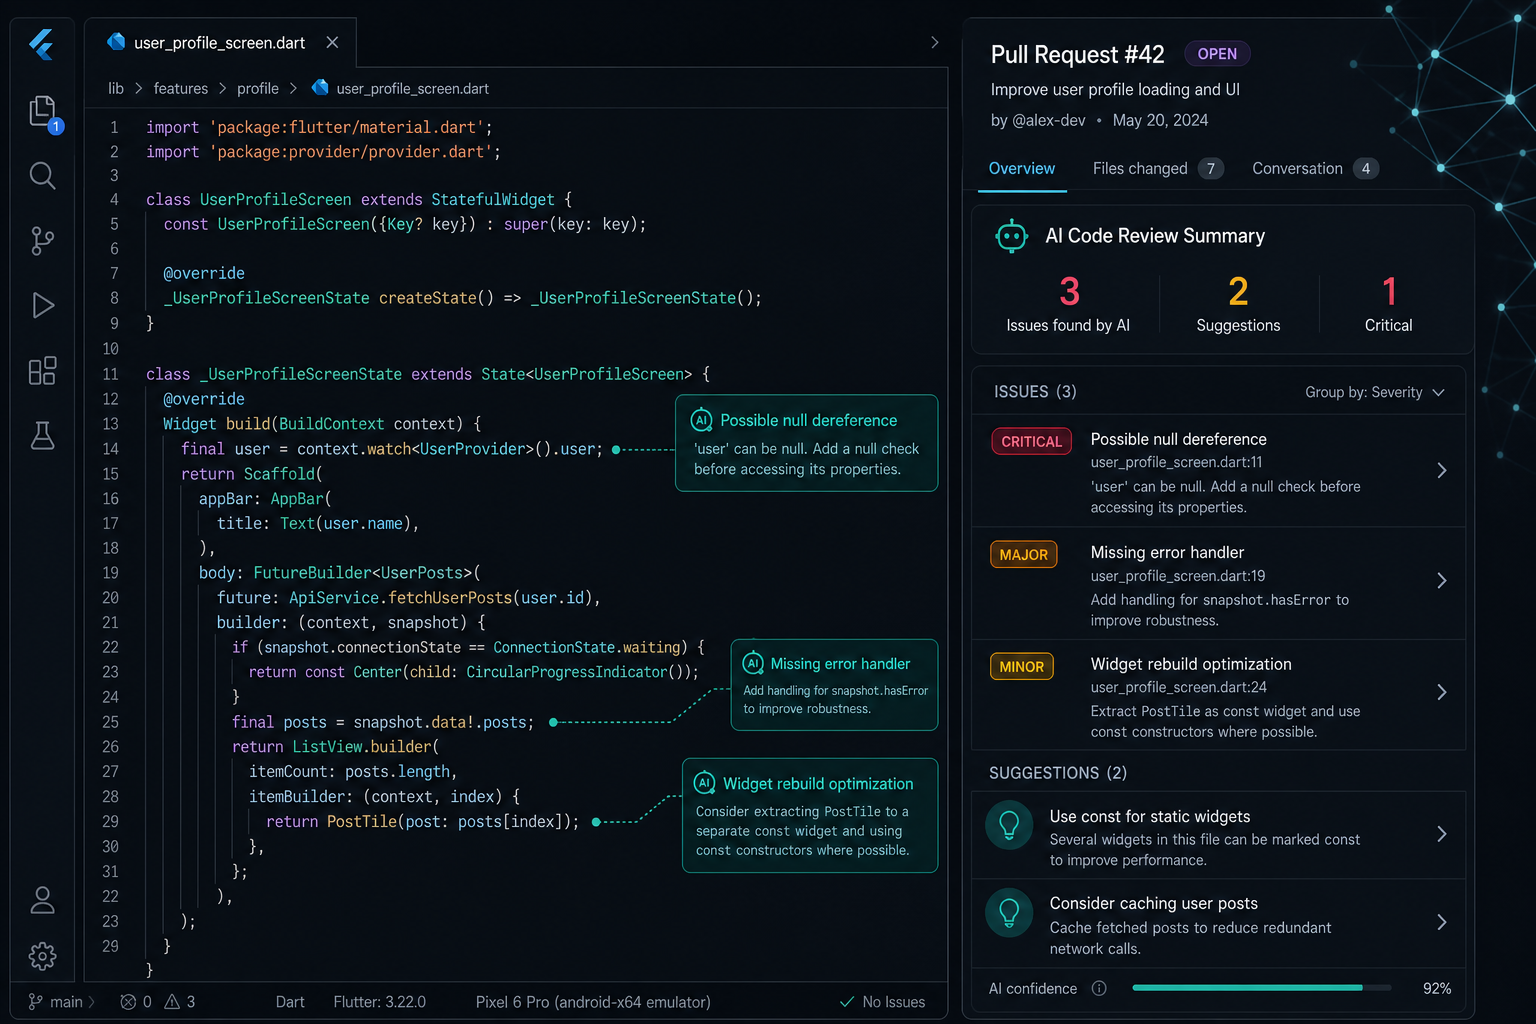Screen dimensions: 1536x1024
Task: Select the Pixel 6 Pro emulator device
Action: click(593, 1001)
